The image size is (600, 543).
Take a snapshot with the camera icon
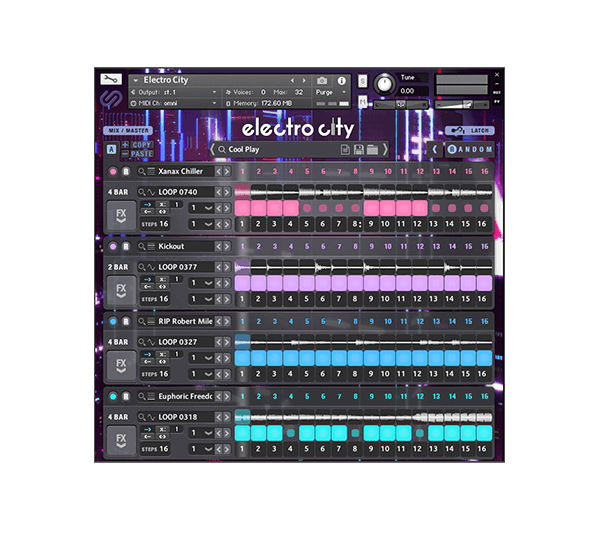tap(322, 80)
